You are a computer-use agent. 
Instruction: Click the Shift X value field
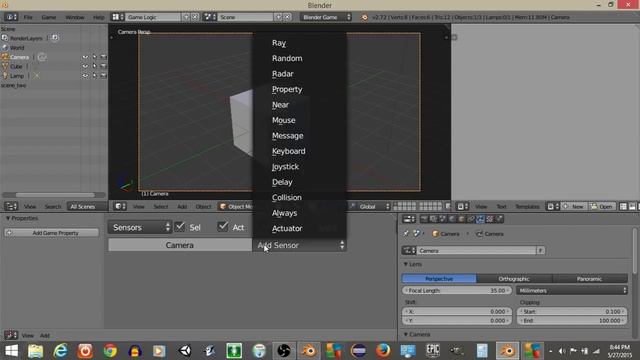pyautogui.click(x=457, y=311)
